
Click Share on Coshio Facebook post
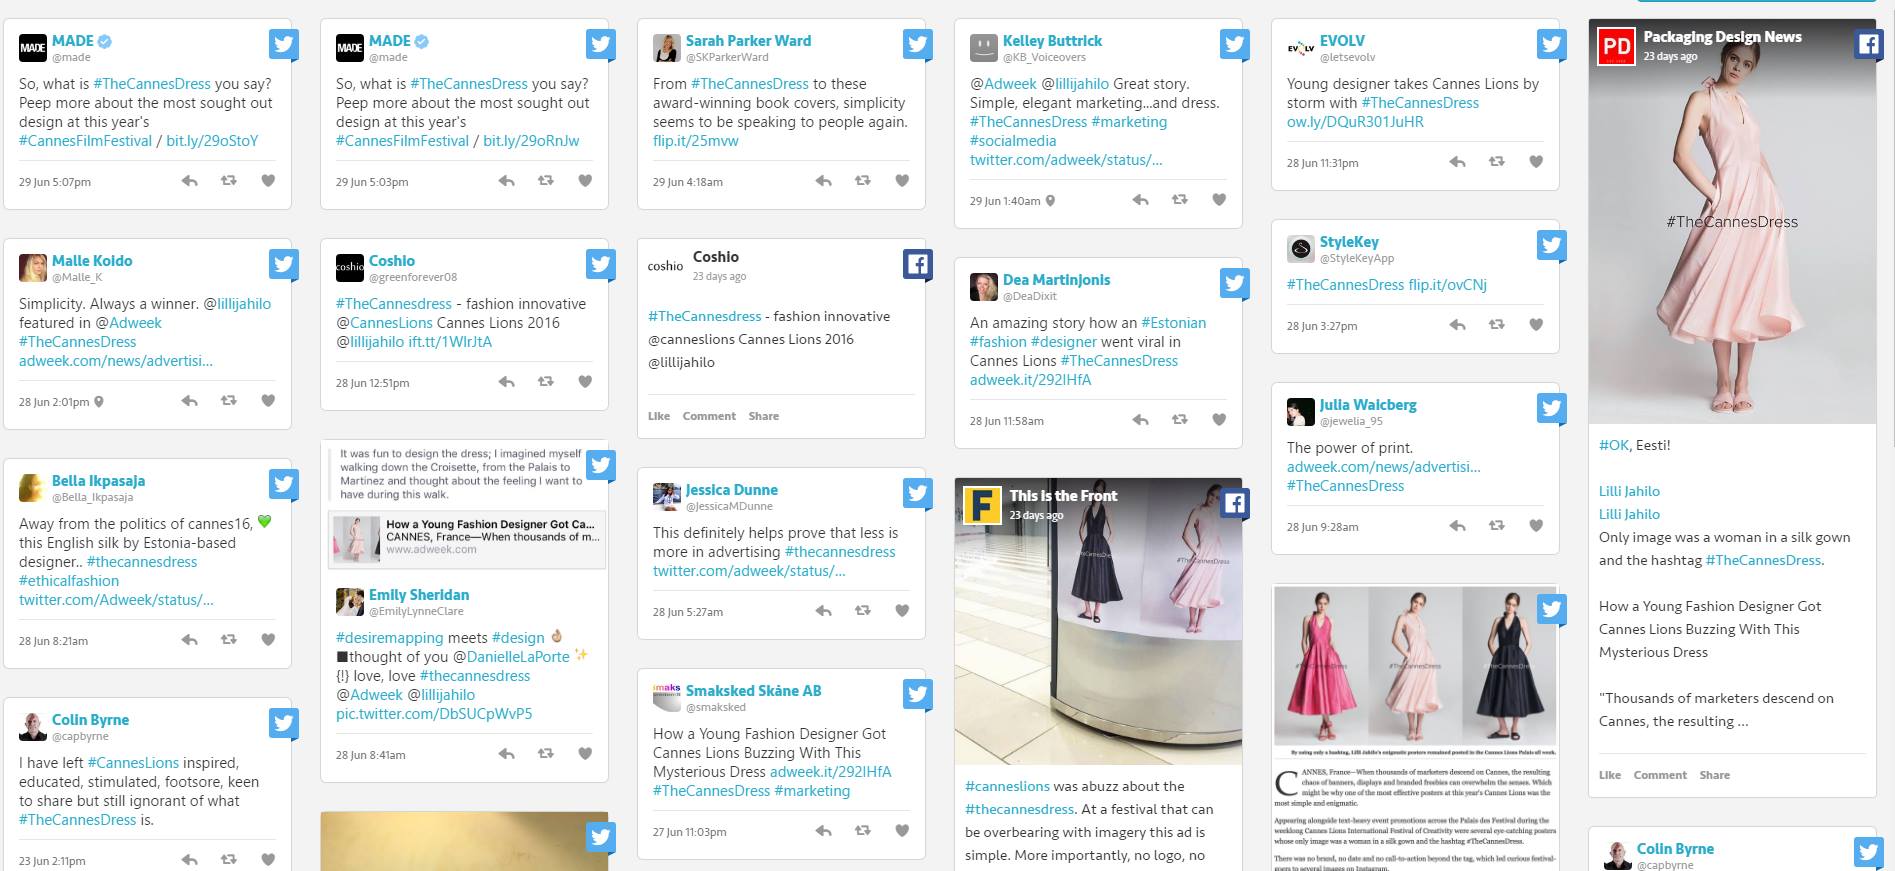[x=763, y=416]
